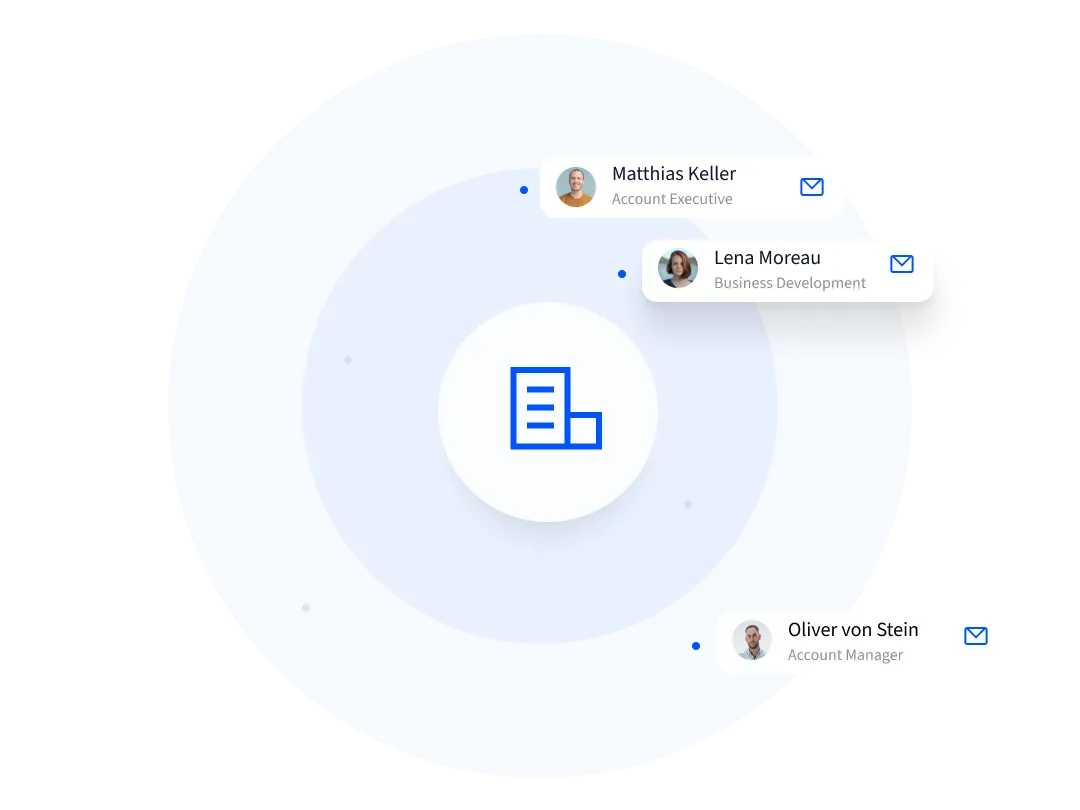Email Matthias Keller via envelope icon
The width and height of the screenshot is (1080, 810).
(811, 187)
